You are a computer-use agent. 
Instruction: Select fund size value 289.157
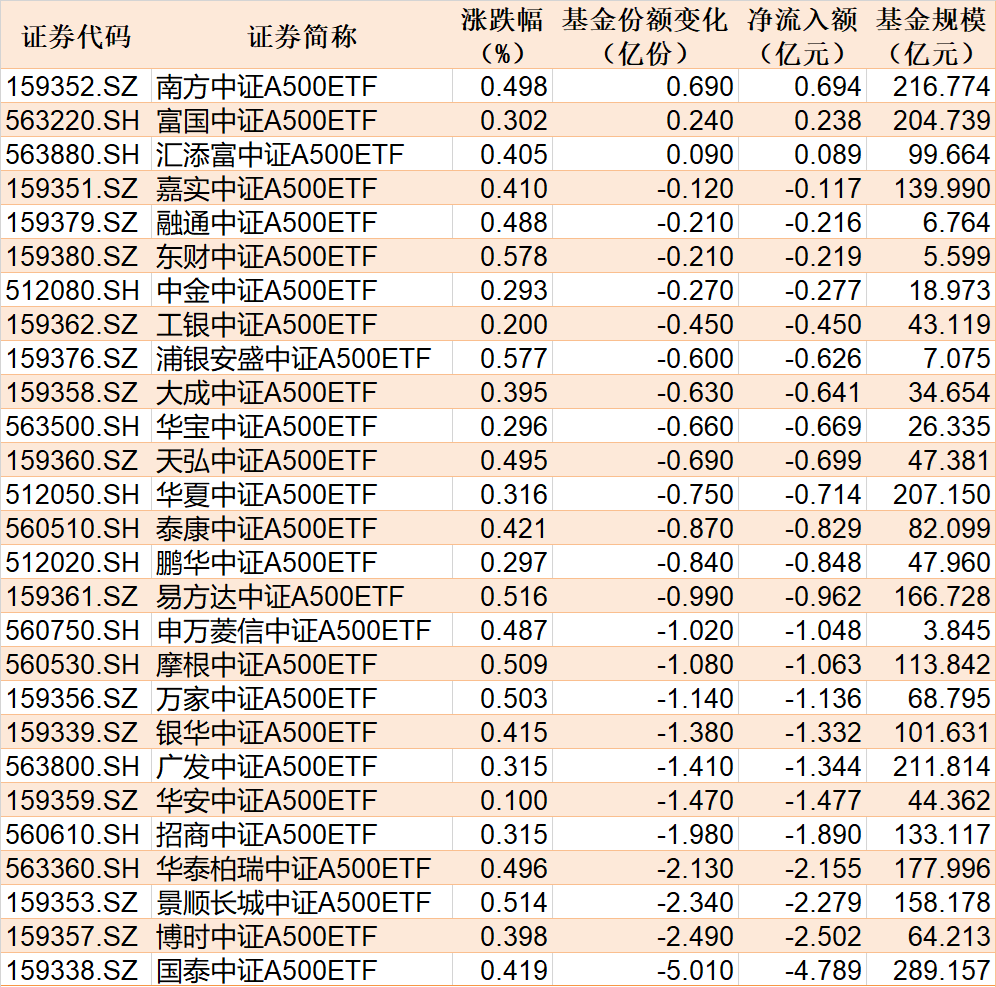(x=931, y=970)
